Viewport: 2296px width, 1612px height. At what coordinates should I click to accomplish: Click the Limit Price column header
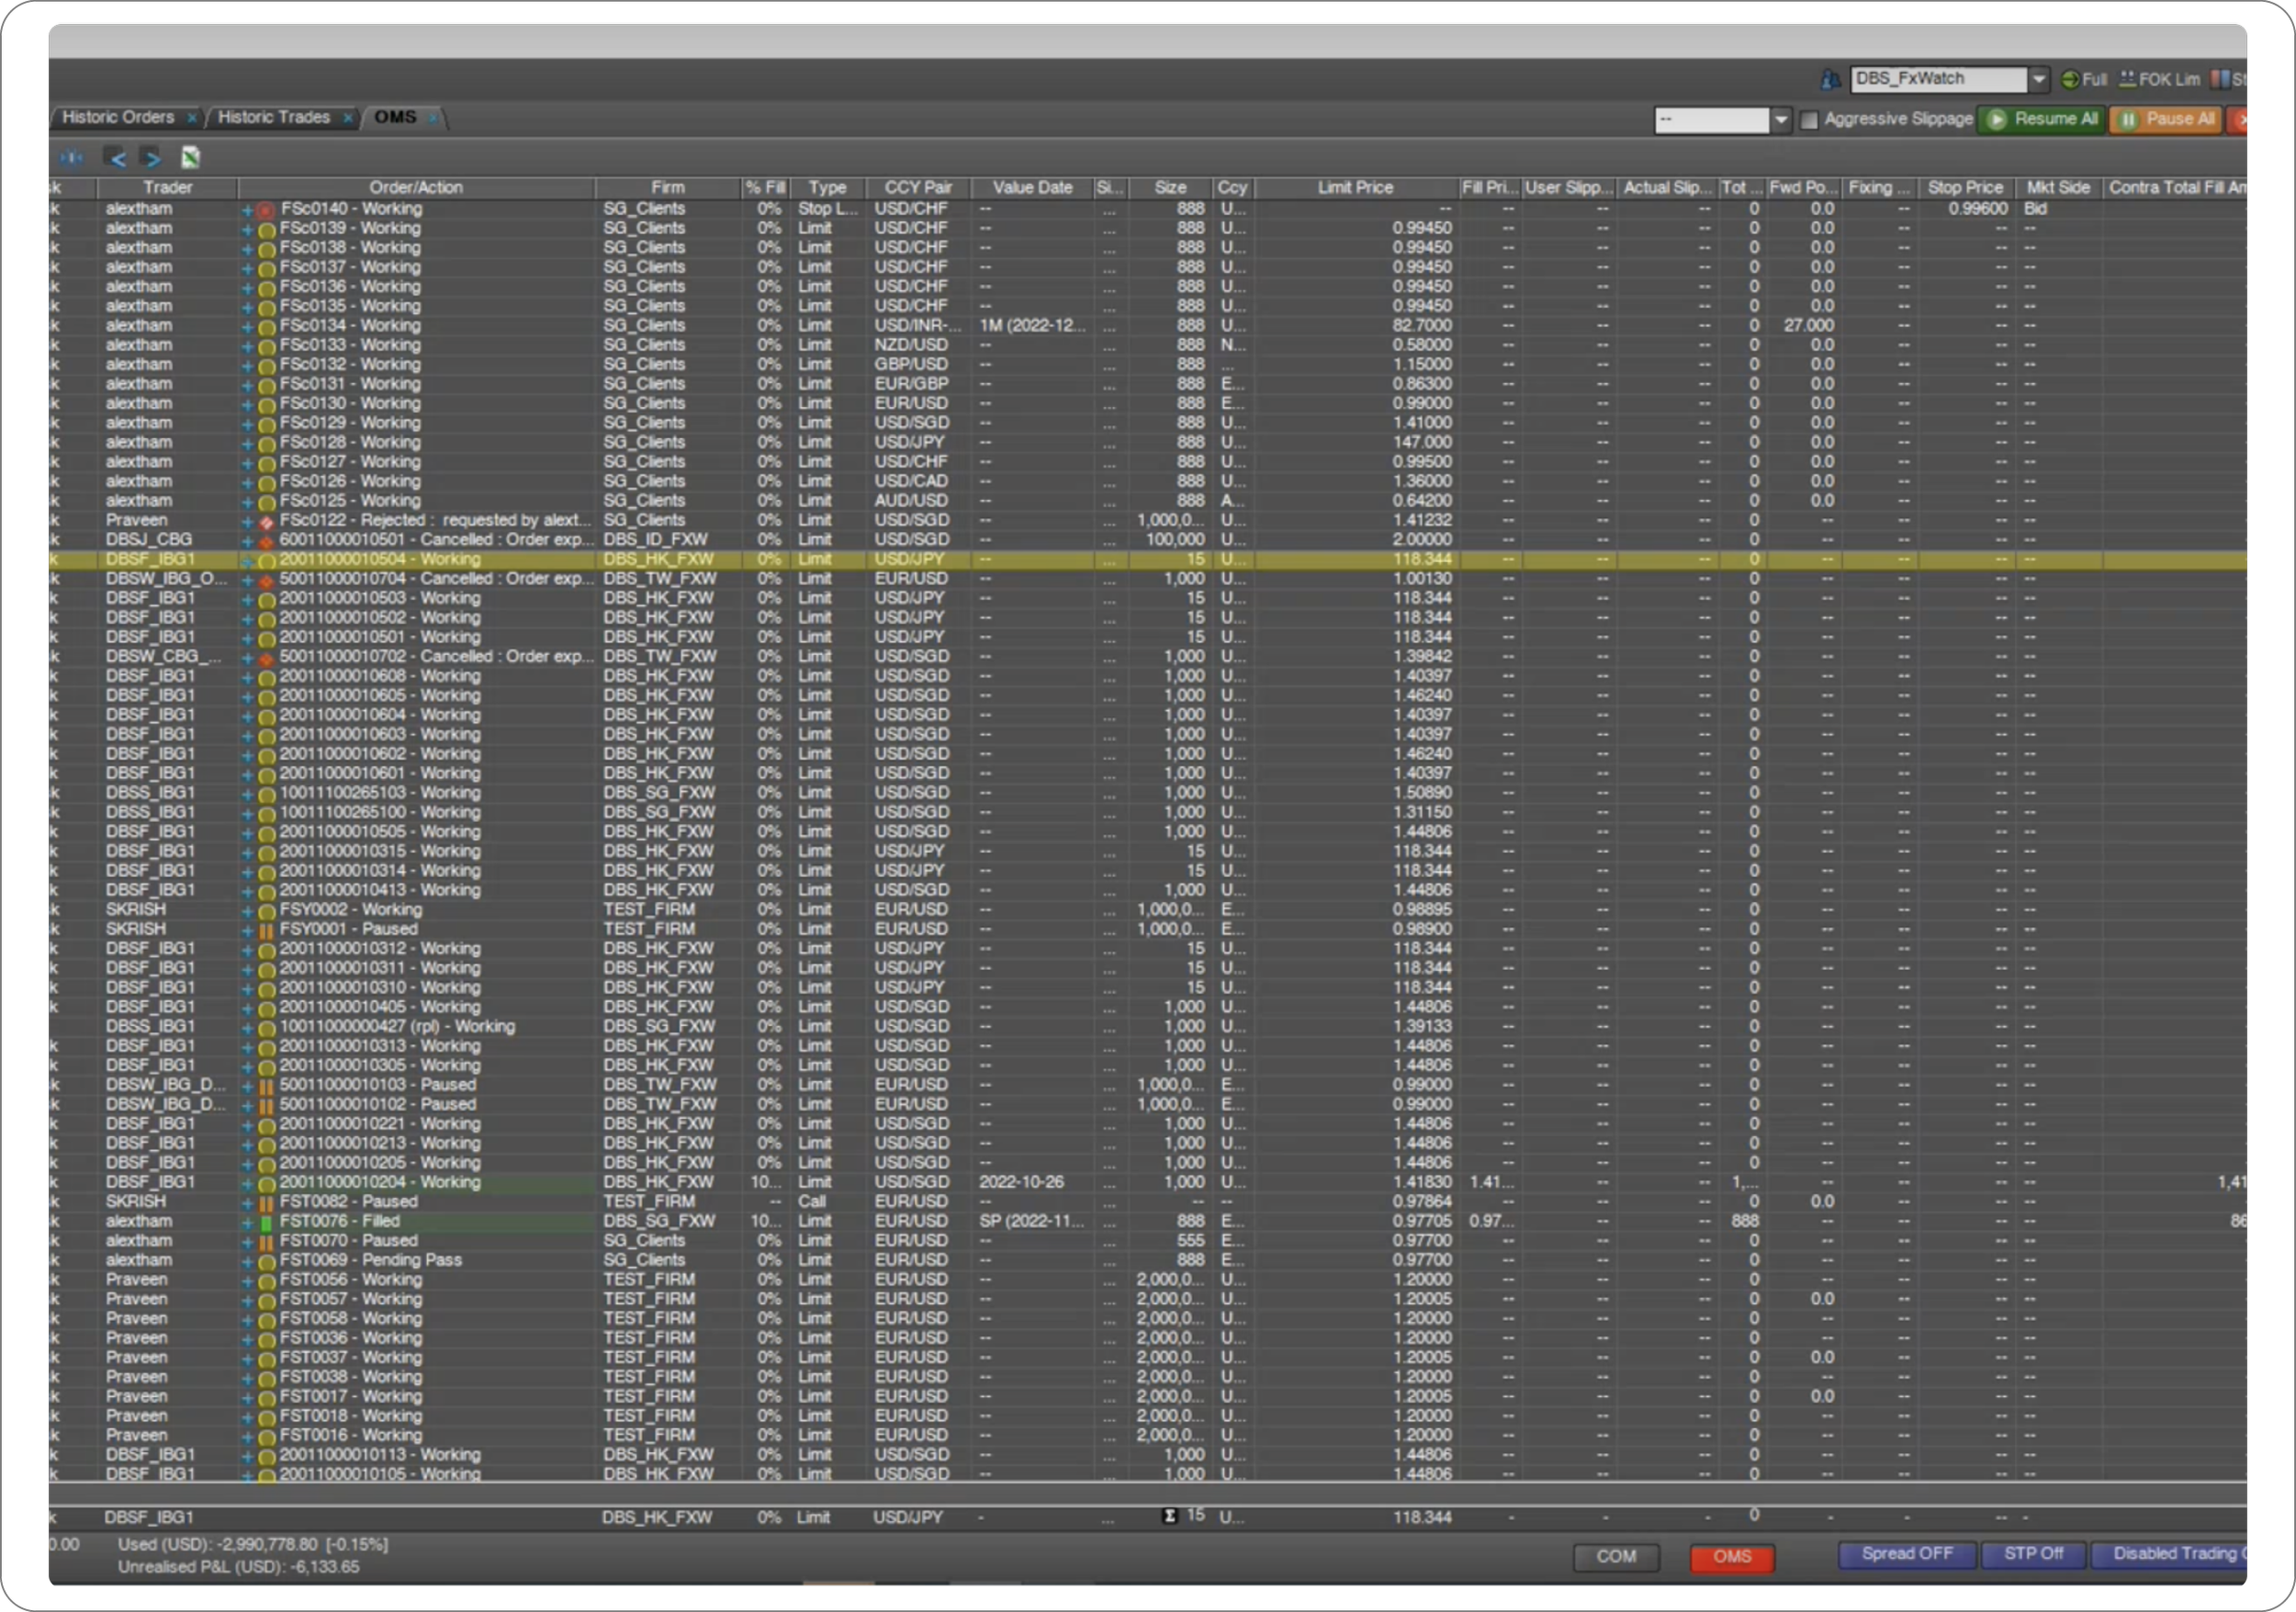pos(1354,187)
